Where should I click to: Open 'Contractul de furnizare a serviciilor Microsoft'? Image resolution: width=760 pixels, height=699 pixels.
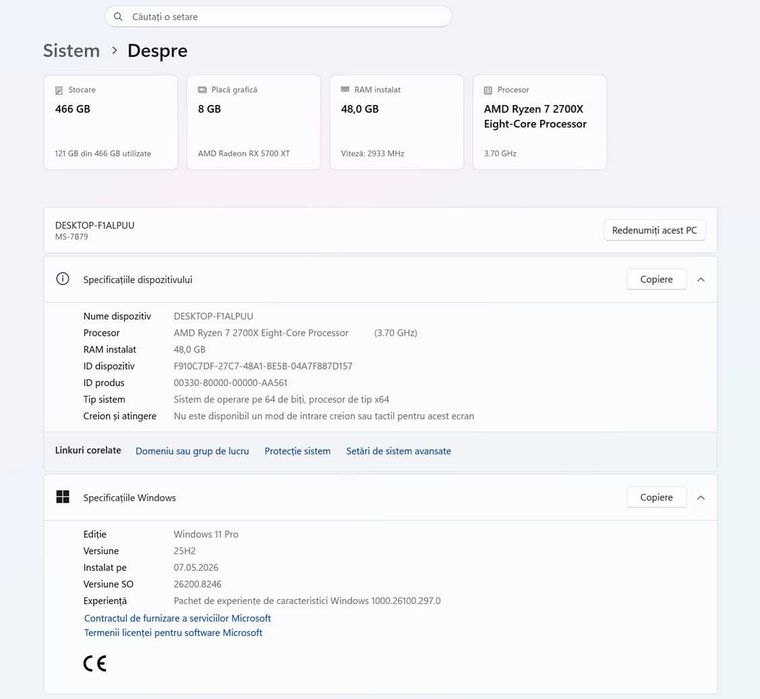(x=177, y=618)
